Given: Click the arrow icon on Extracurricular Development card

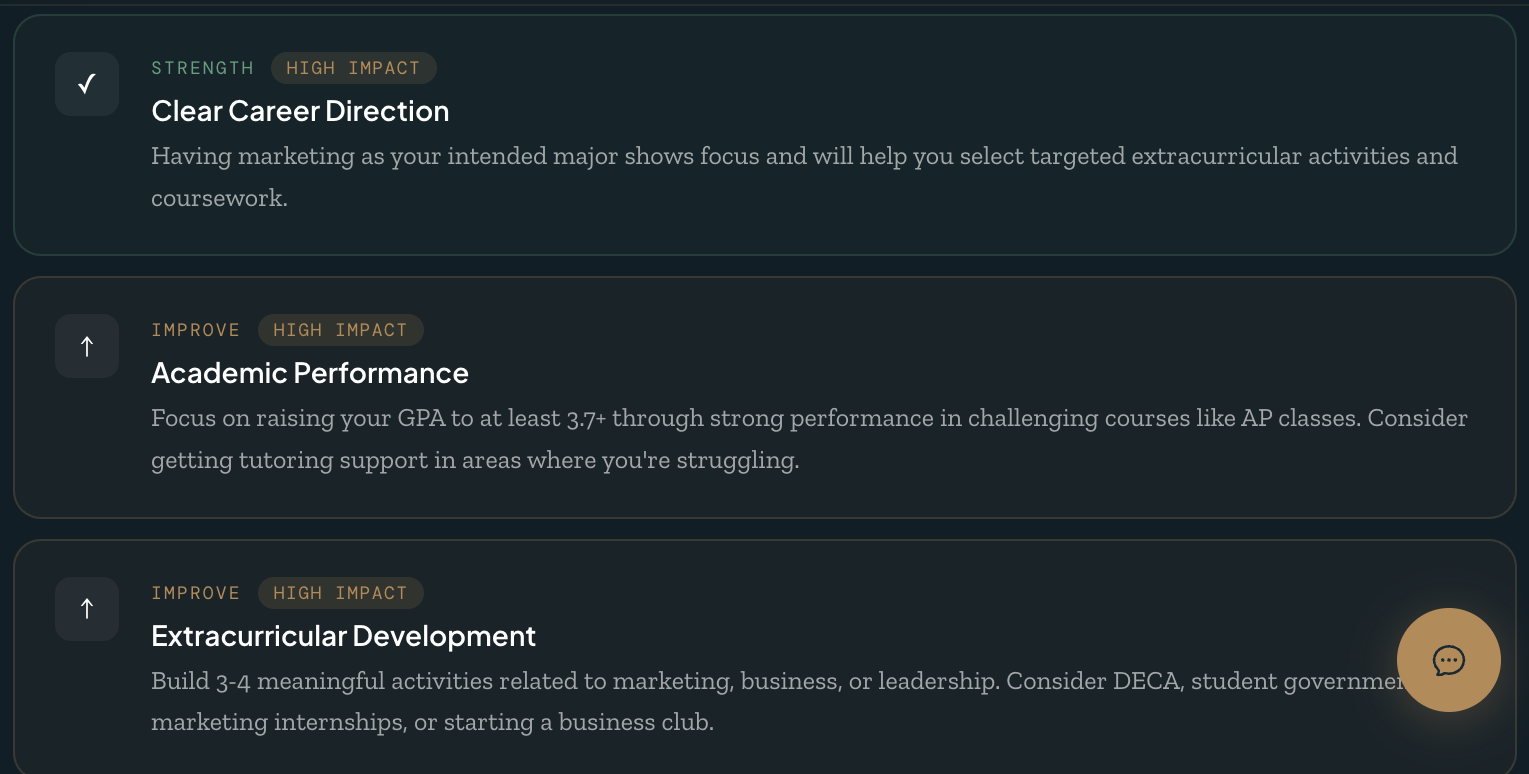Looking at the screenshot, I should pyautogui.click(x=86, y=609).
